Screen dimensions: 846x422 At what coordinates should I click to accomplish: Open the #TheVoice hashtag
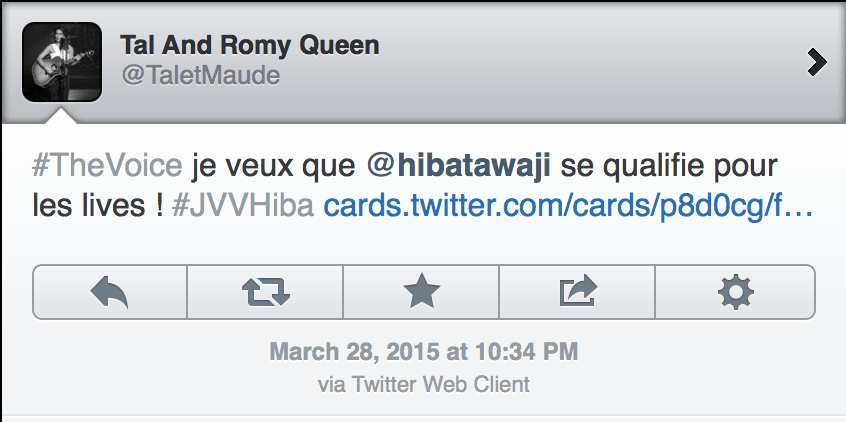106,165
